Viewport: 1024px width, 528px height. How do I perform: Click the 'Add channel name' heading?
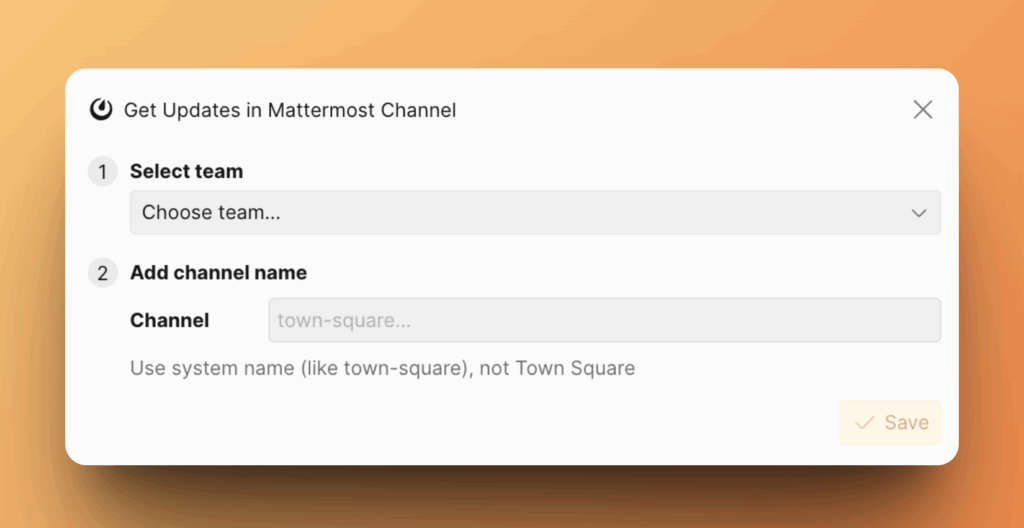(218, 273)
